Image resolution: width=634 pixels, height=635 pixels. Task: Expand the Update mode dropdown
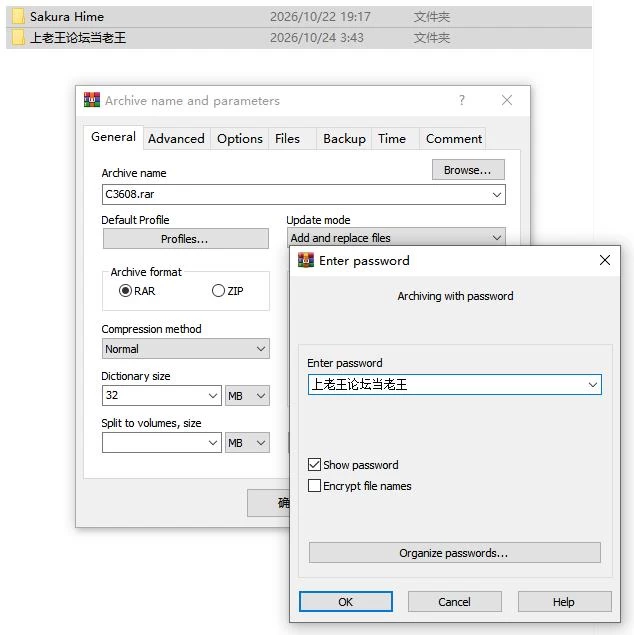coord(497,238)
